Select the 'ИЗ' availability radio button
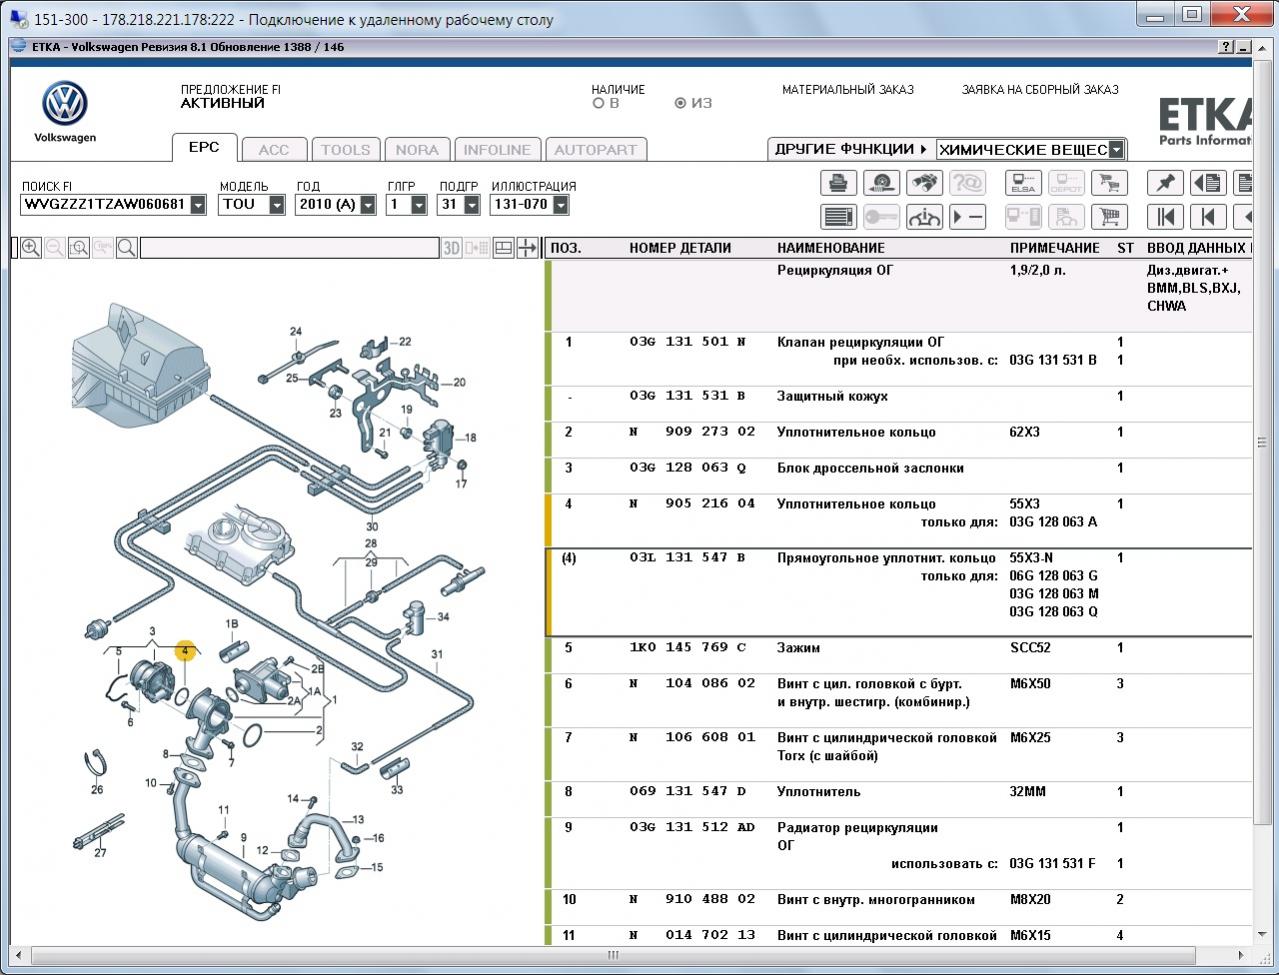The height and width of the screenshot is (975, 1279). tap(681, 103)
